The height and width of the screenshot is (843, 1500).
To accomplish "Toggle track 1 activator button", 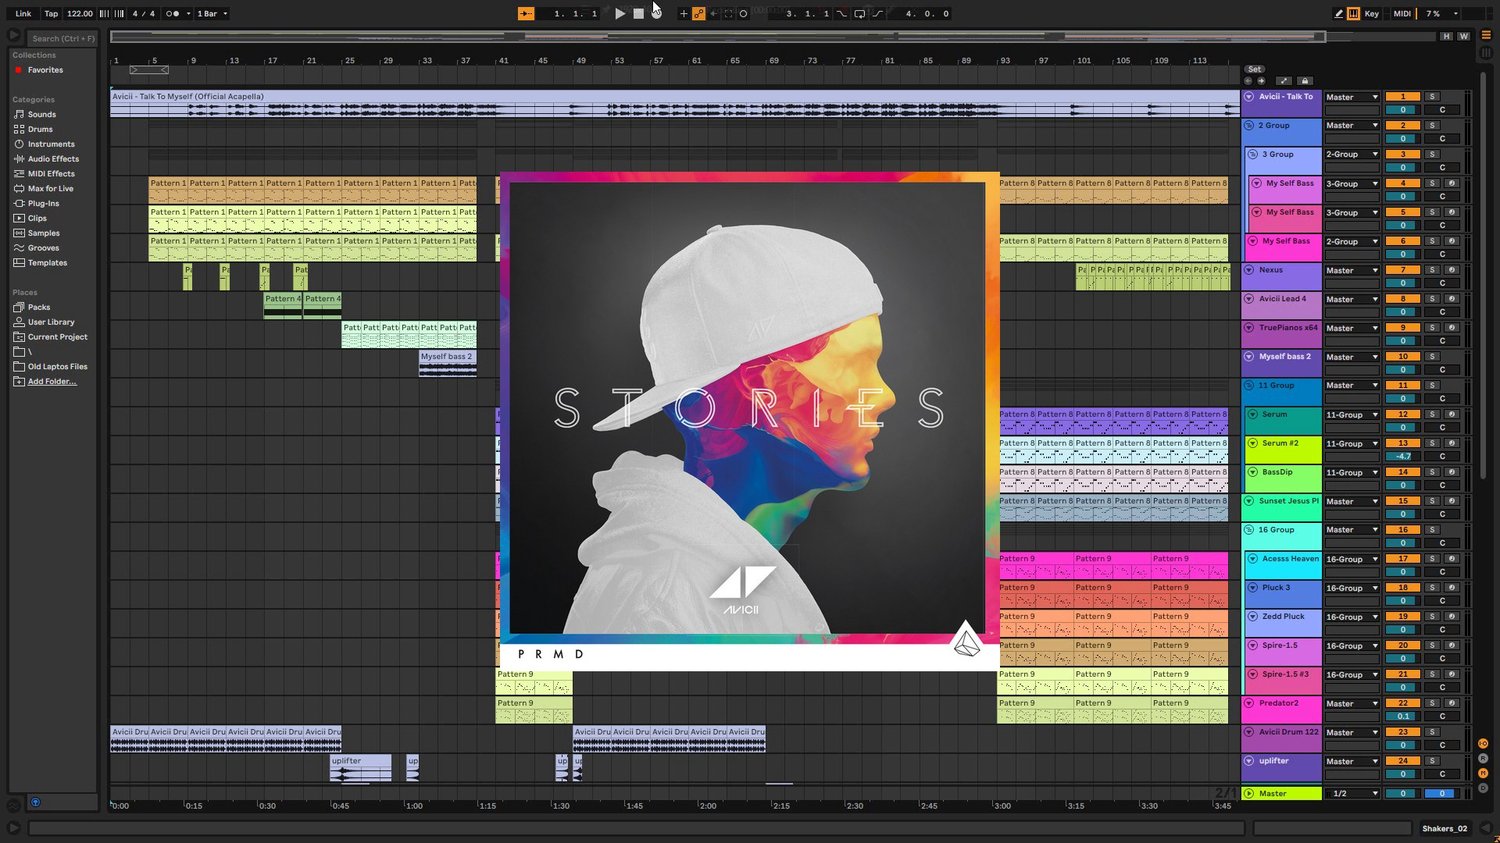I will click(x=1403, y=97).
